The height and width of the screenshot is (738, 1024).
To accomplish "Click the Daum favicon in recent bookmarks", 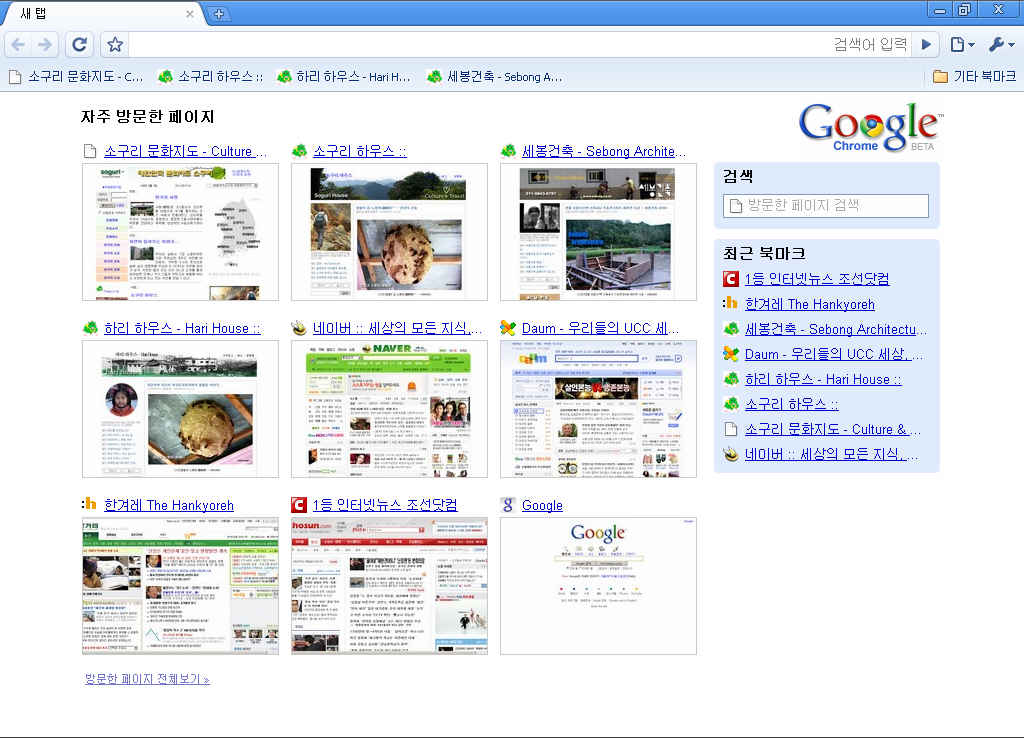I will pyautogui.click(x=731, y=355).
